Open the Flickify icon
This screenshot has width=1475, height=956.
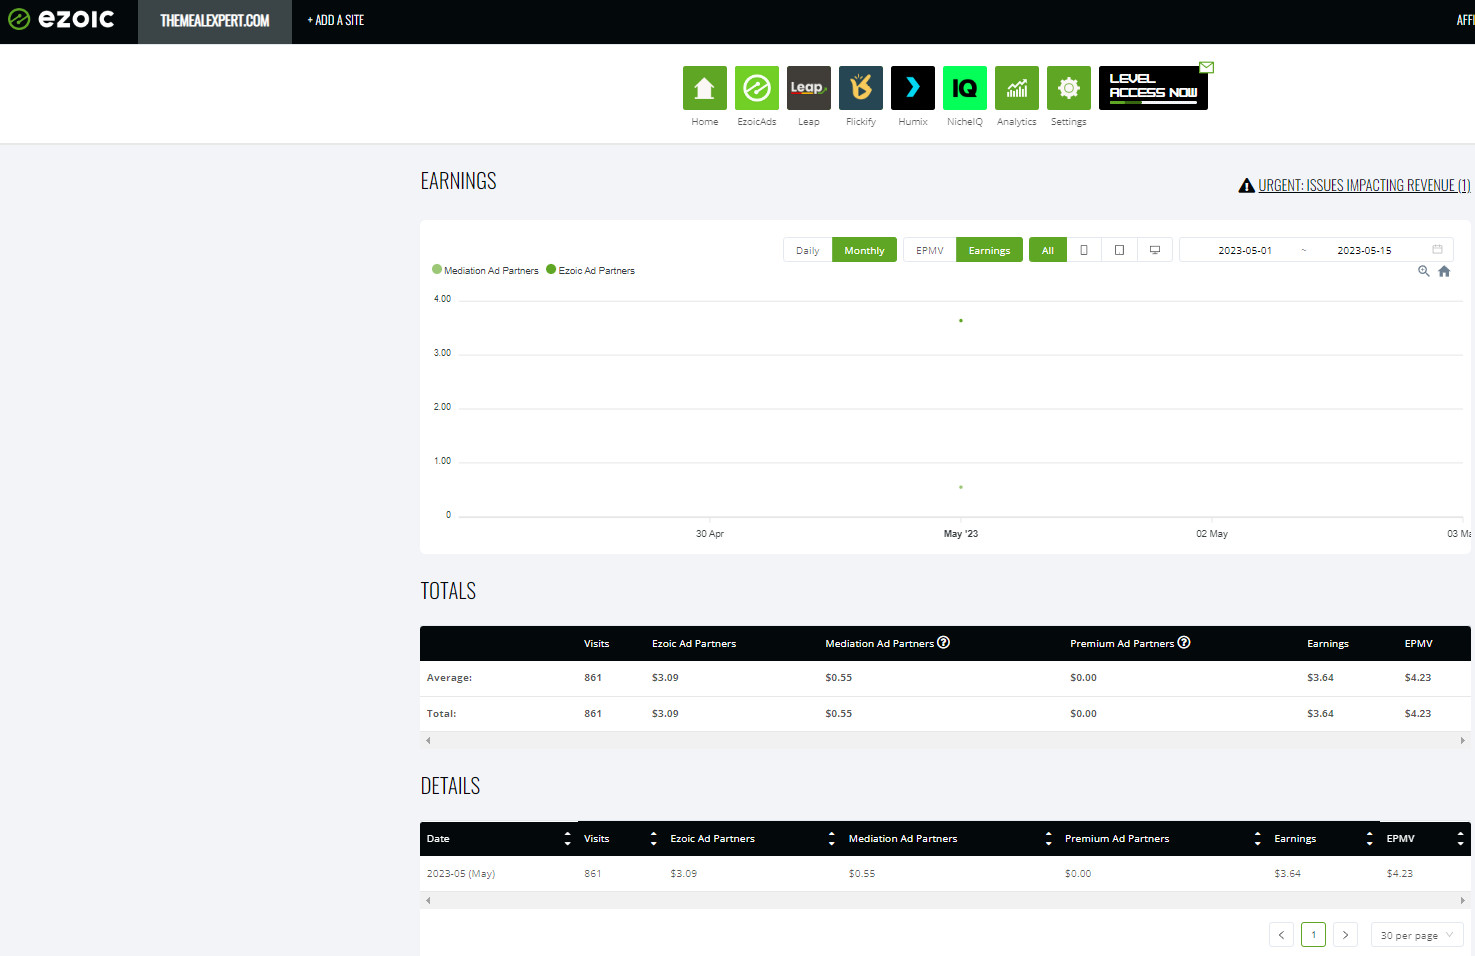pos(860,88)
